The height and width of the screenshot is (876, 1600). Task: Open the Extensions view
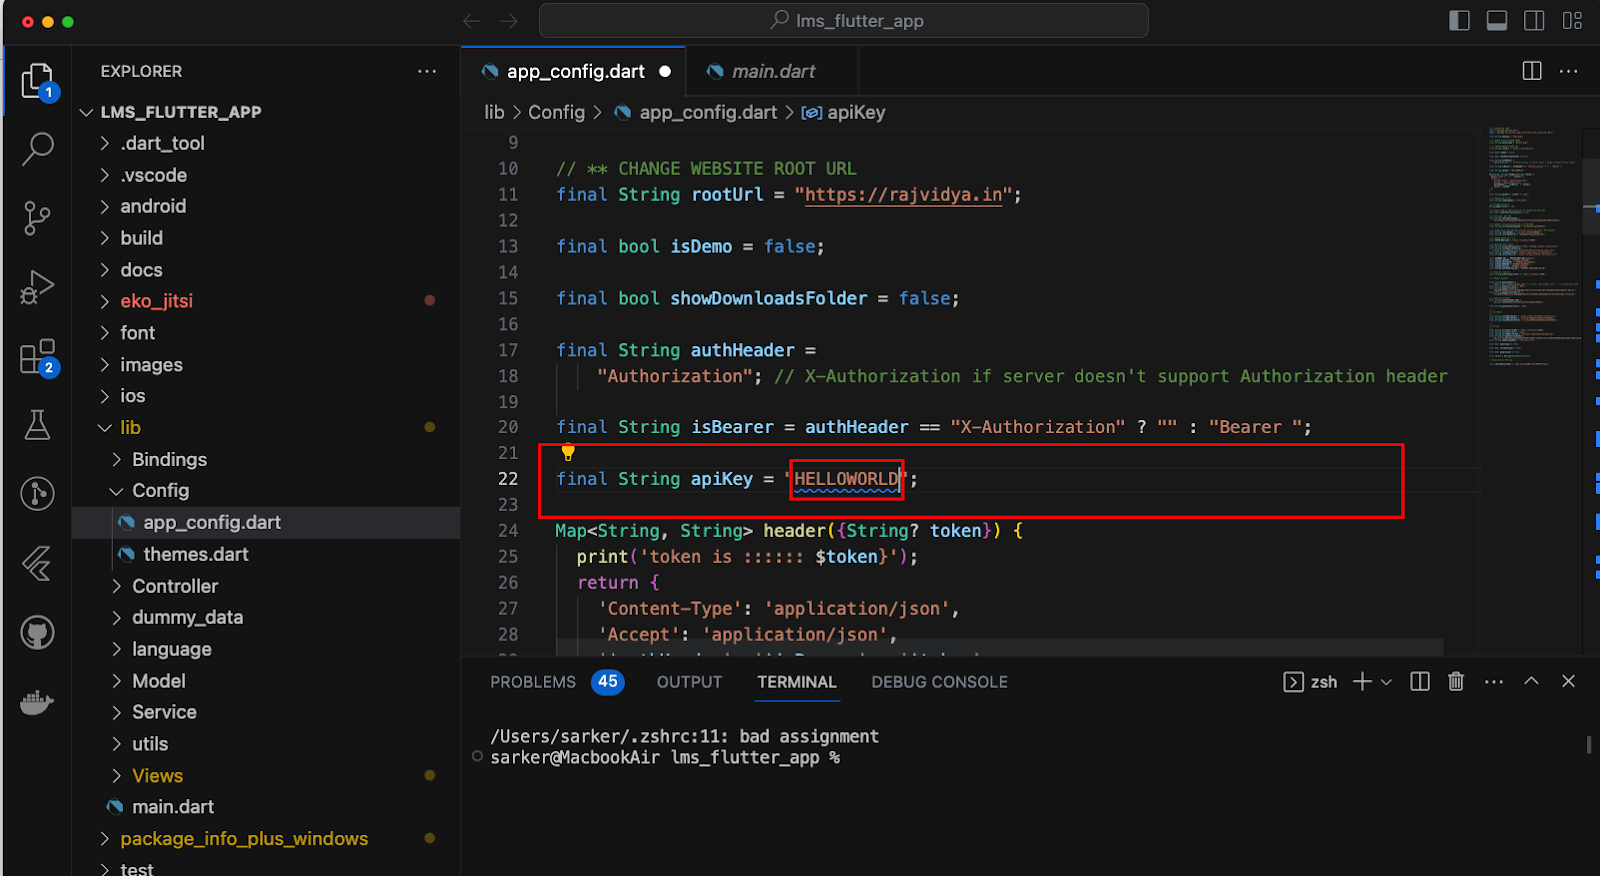(x=37, y=357)
